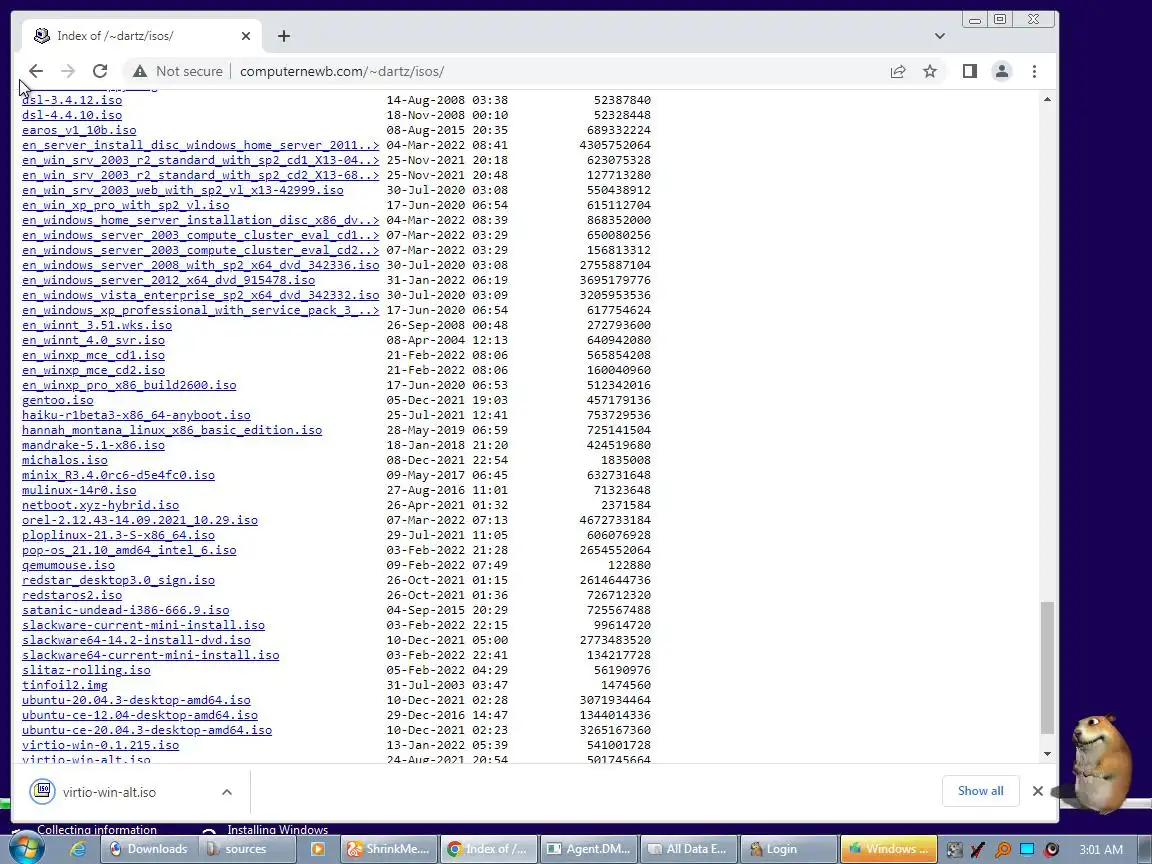Switch to the ShrinkMe taskbar window
The width and height of the screenshot is (1152, 864).
pyautogui.click(x=389, y=849)
